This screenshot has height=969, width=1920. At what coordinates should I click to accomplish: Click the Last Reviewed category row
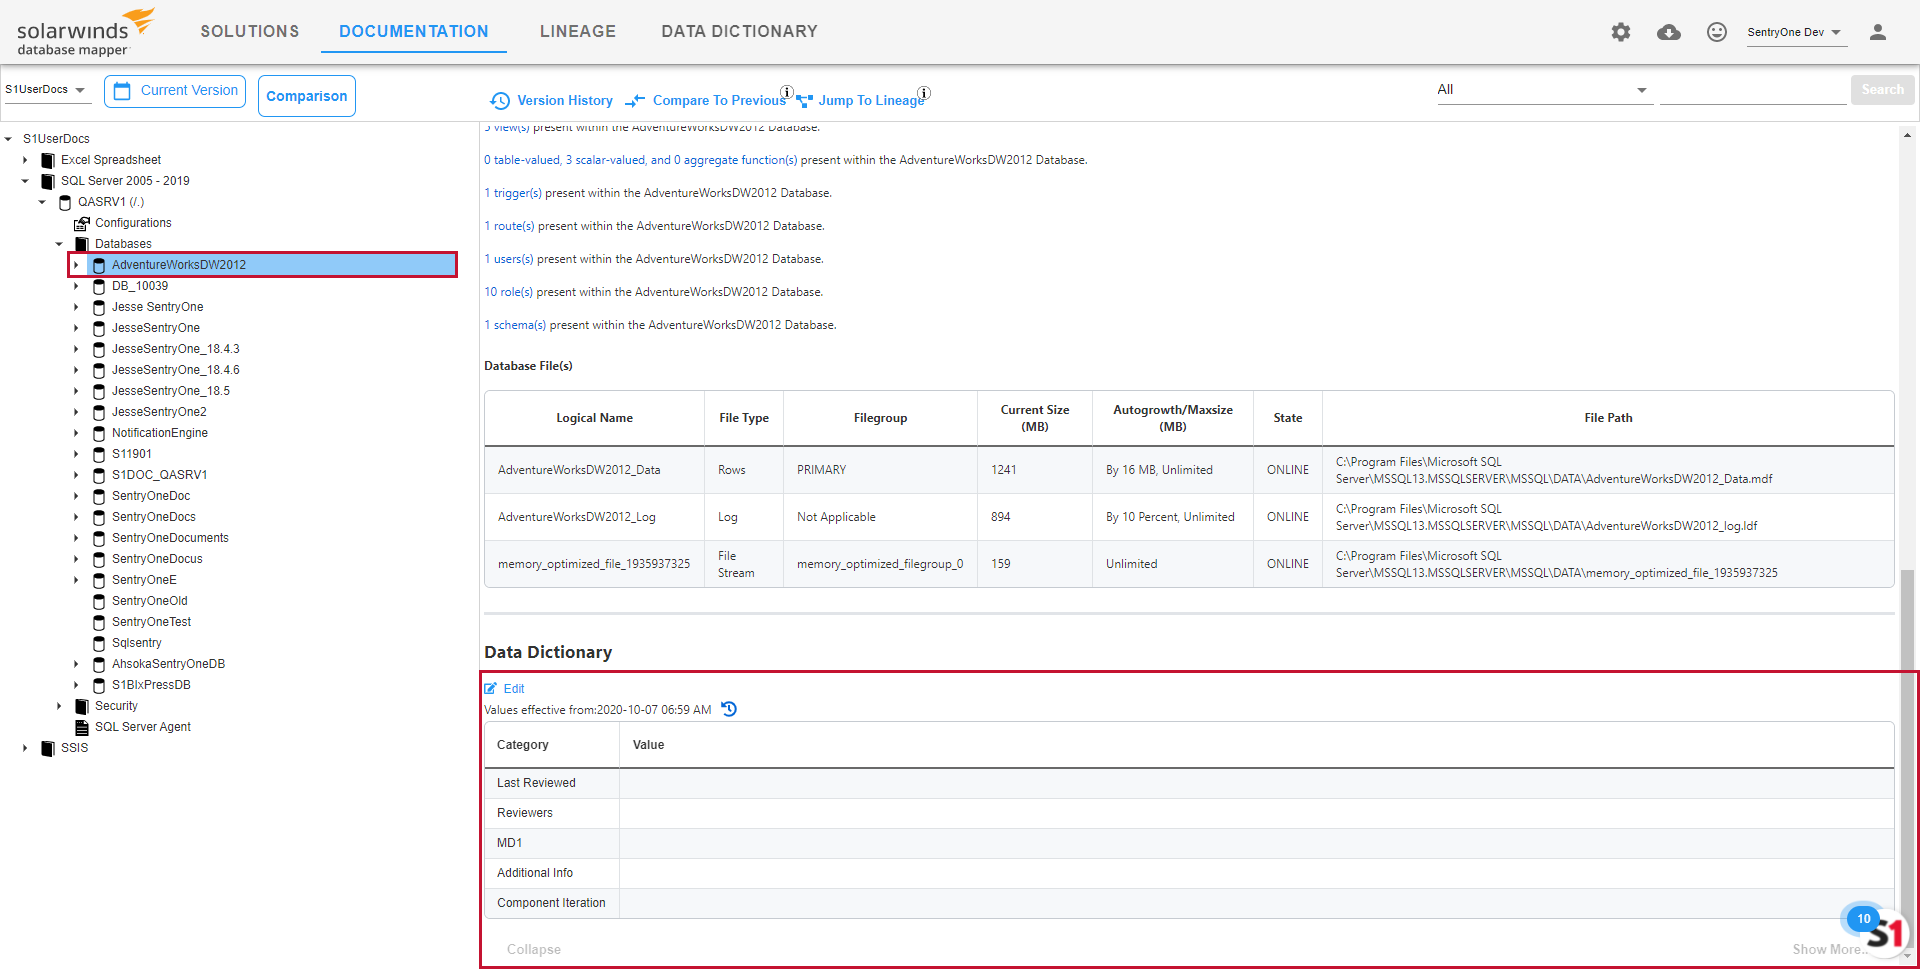1189,783
